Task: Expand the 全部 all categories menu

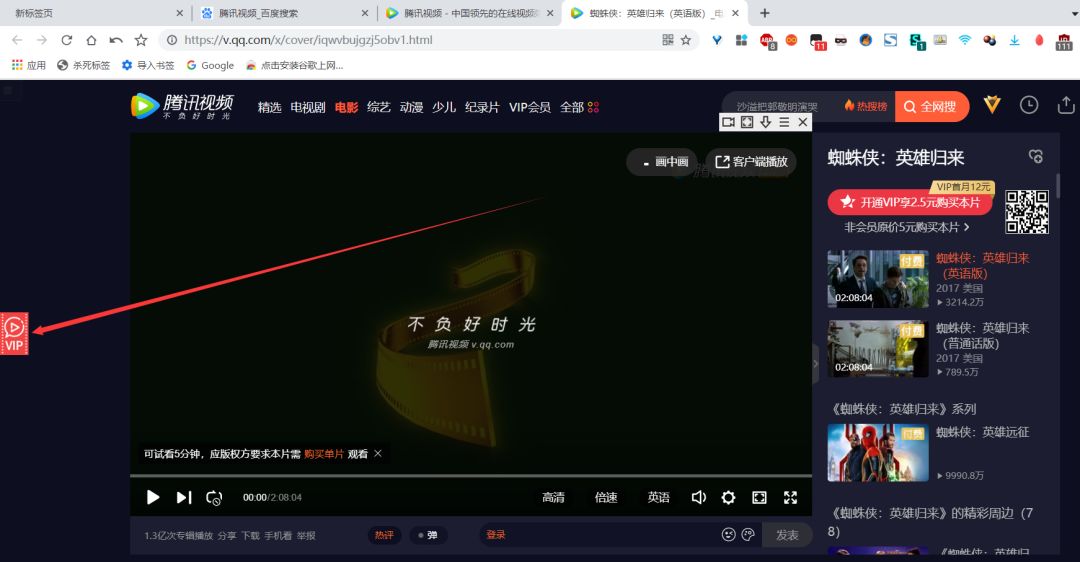Action: tap(579, 107)
